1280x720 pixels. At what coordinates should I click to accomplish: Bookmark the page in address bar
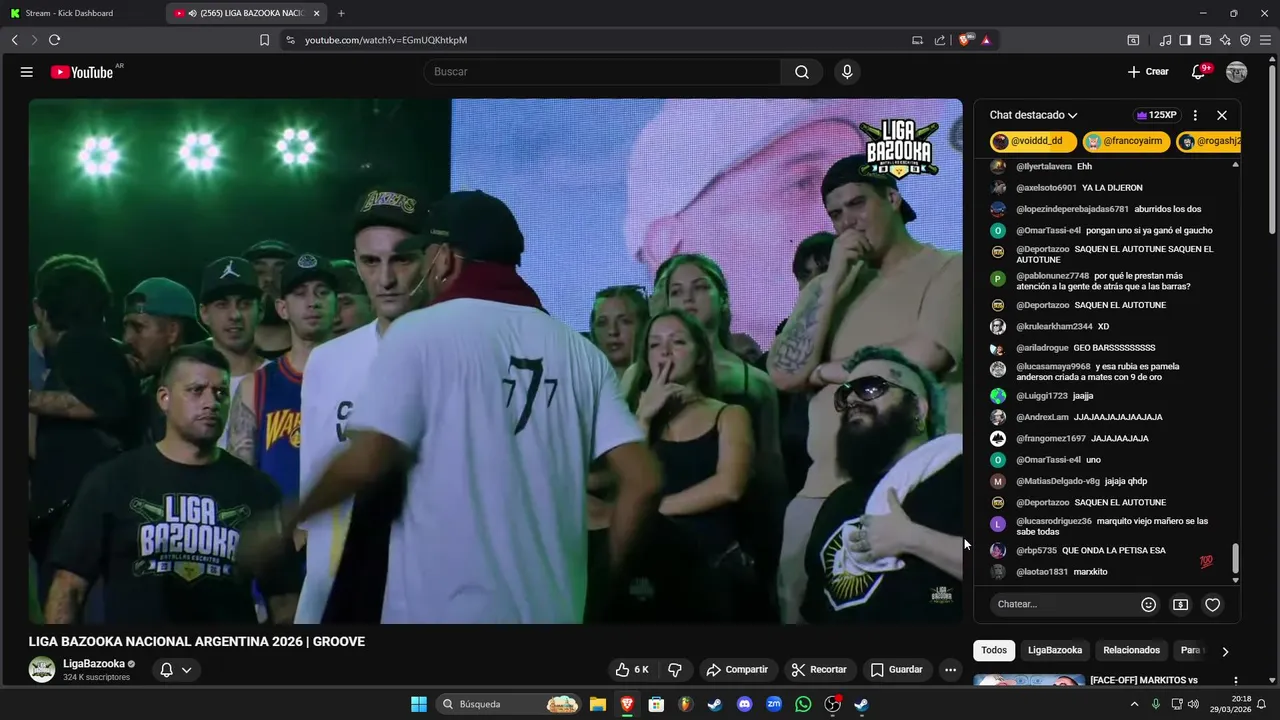(x=264, y=40)
